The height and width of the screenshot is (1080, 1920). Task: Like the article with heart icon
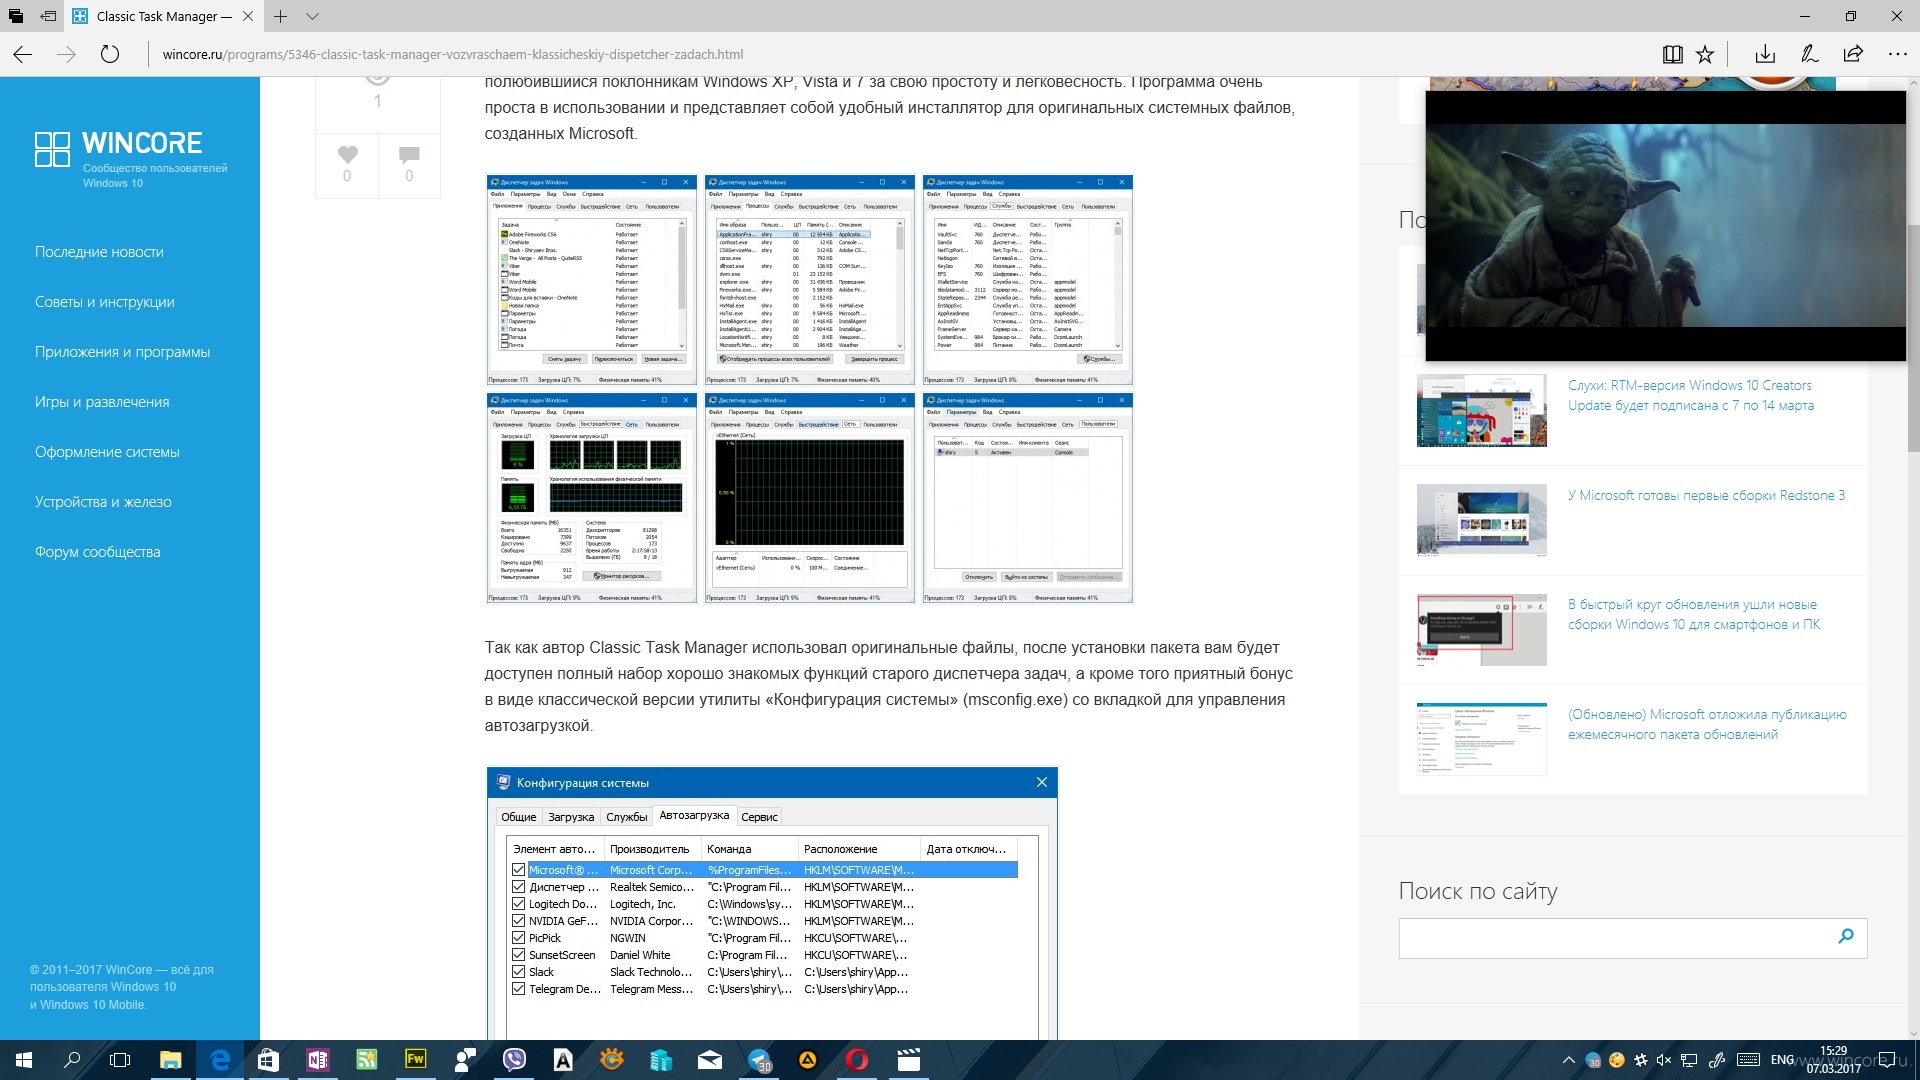click(x=347, y=154)
